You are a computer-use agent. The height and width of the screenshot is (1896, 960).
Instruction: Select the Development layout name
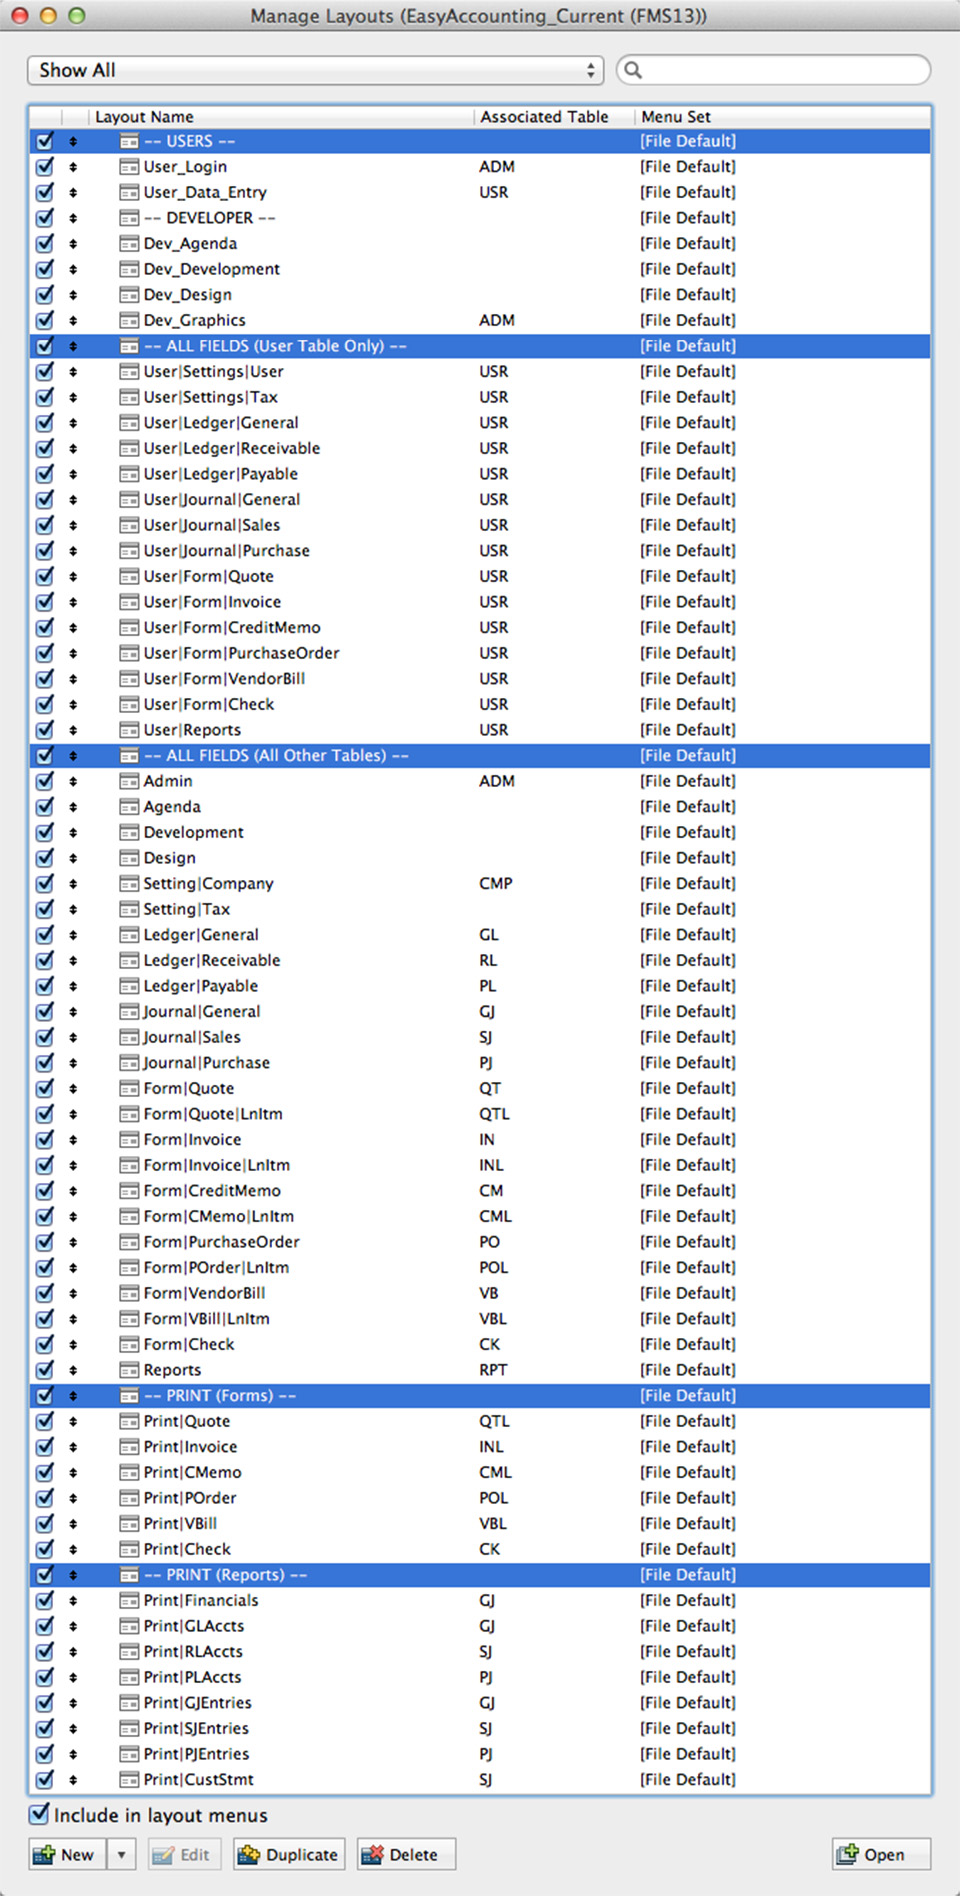point(193,833)
